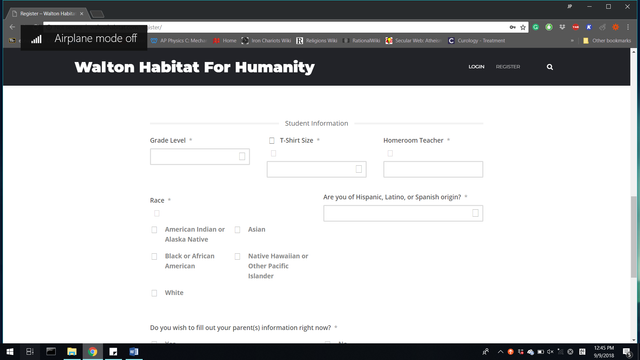Select the Register – Walton Habitat browser tab
The image size is (640, 360).
point(47,13)
